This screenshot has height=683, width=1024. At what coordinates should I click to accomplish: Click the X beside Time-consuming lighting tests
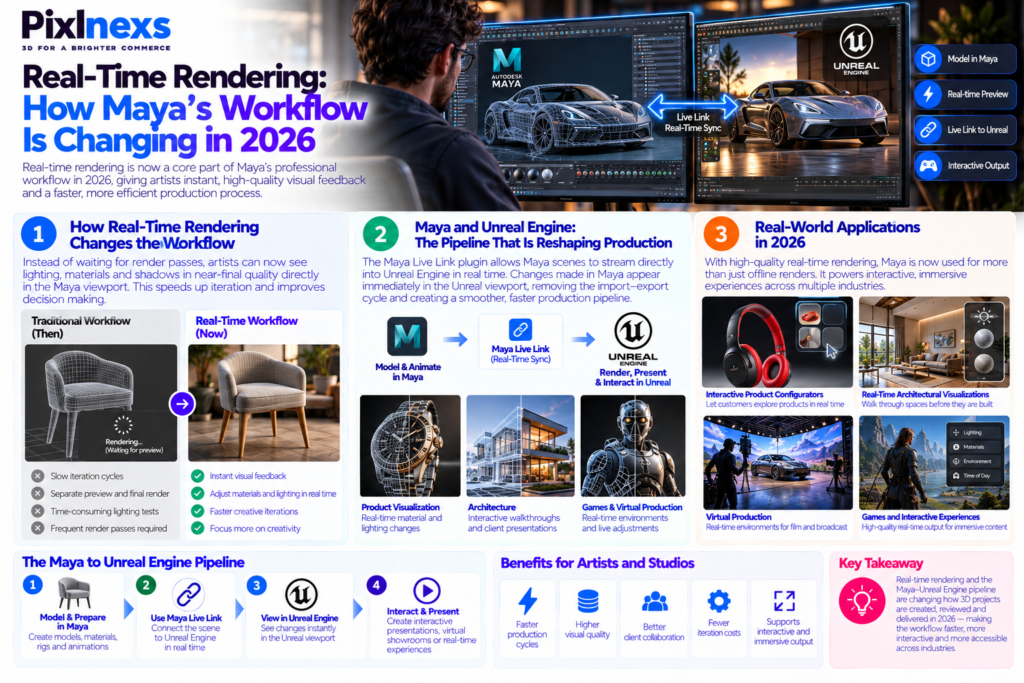(38, 511)
